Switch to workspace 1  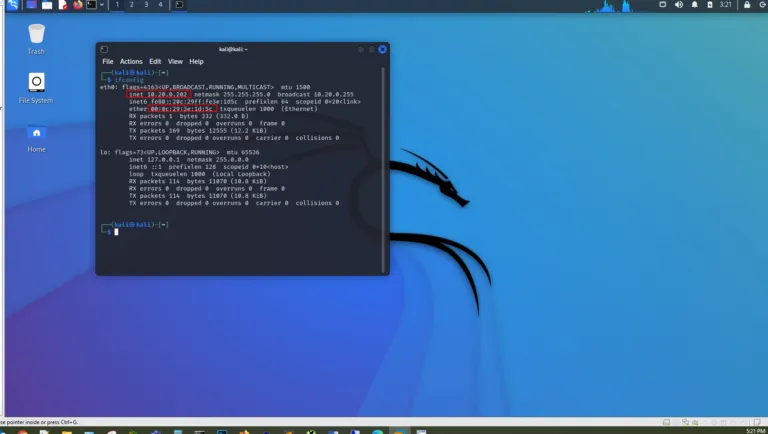(x=117, y=5)
